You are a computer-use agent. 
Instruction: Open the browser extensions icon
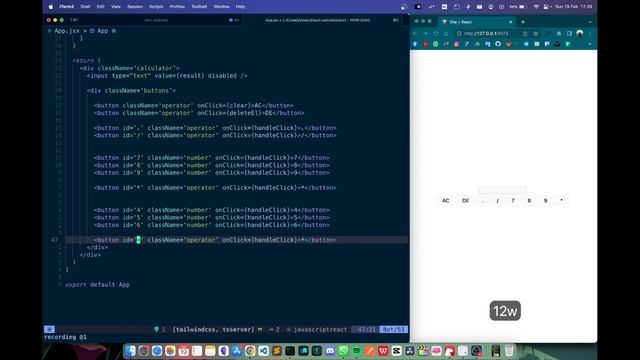click(x=559, y=33)
